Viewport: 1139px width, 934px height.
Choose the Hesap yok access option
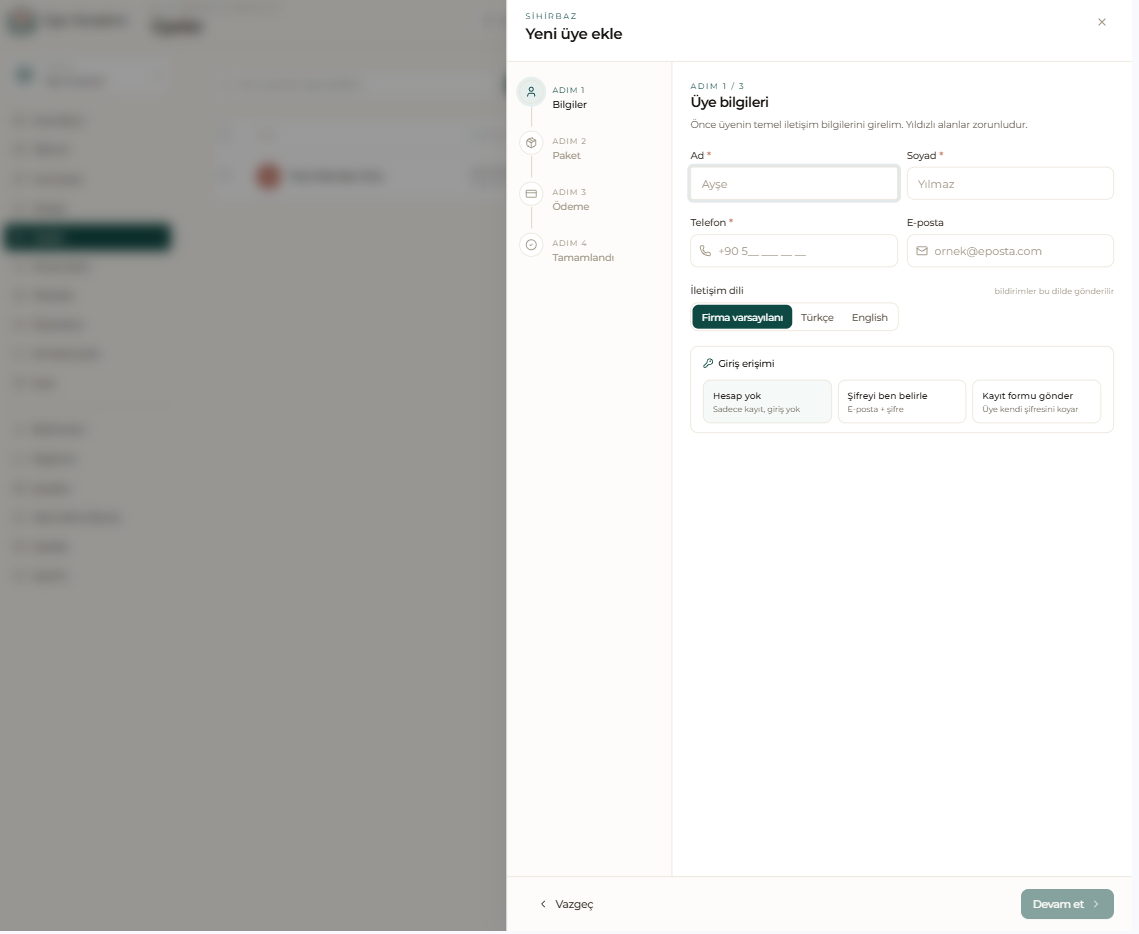pos(767,402)
